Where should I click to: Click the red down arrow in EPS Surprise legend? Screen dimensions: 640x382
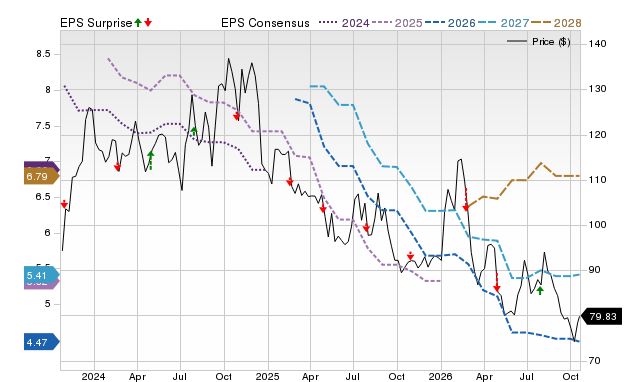coord(148,22)
